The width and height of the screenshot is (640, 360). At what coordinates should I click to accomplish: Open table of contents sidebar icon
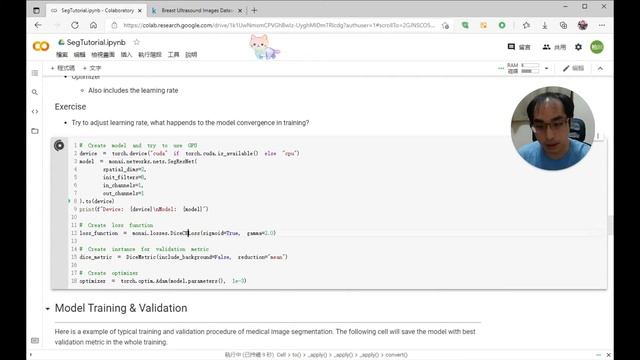35,73
